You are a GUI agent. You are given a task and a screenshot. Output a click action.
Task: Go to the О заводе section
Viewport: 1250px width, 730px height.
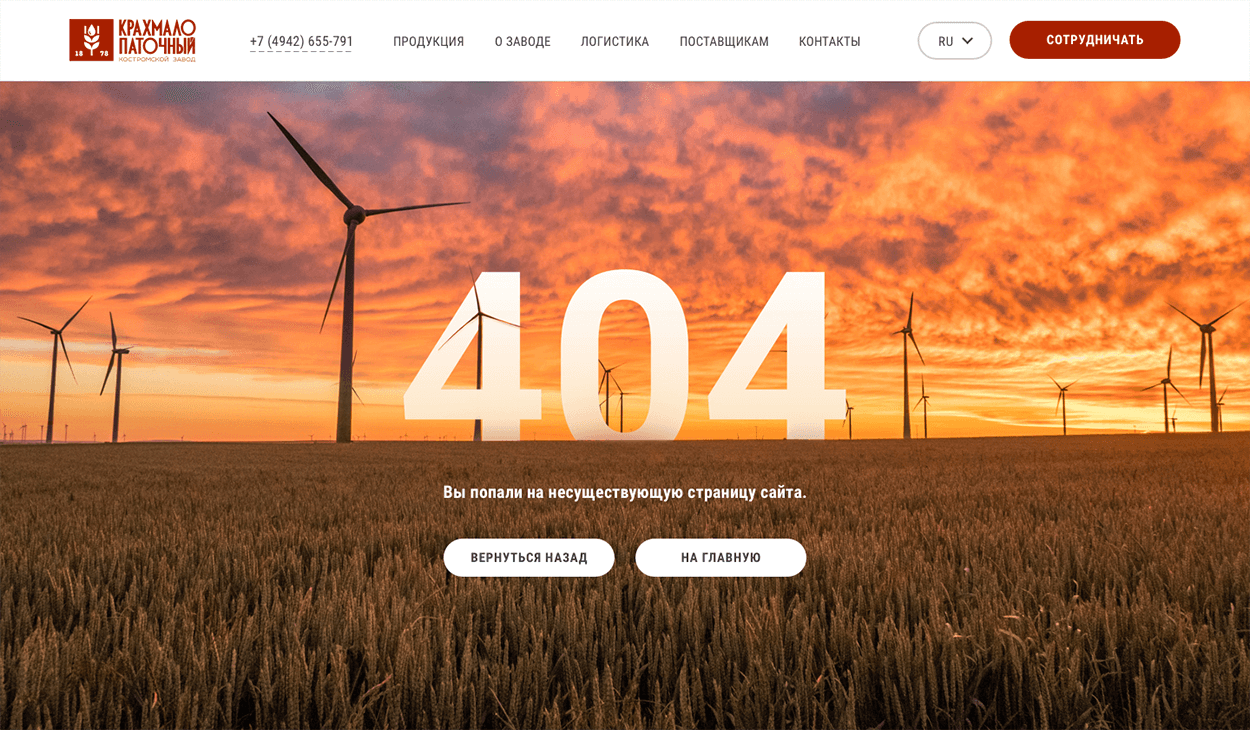522,42
